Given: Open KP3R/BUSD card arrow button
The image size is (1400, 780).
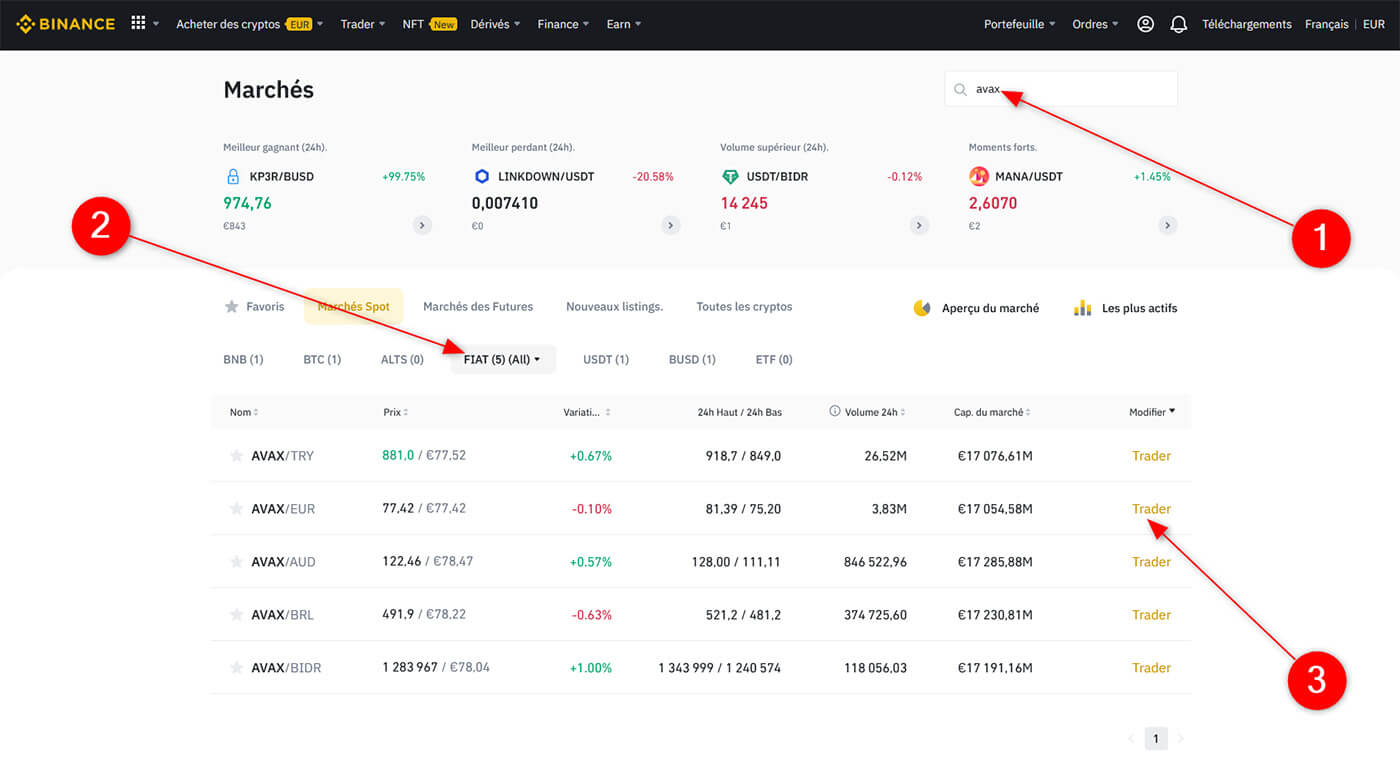Looking at the screenshot, I should (422, 226).
